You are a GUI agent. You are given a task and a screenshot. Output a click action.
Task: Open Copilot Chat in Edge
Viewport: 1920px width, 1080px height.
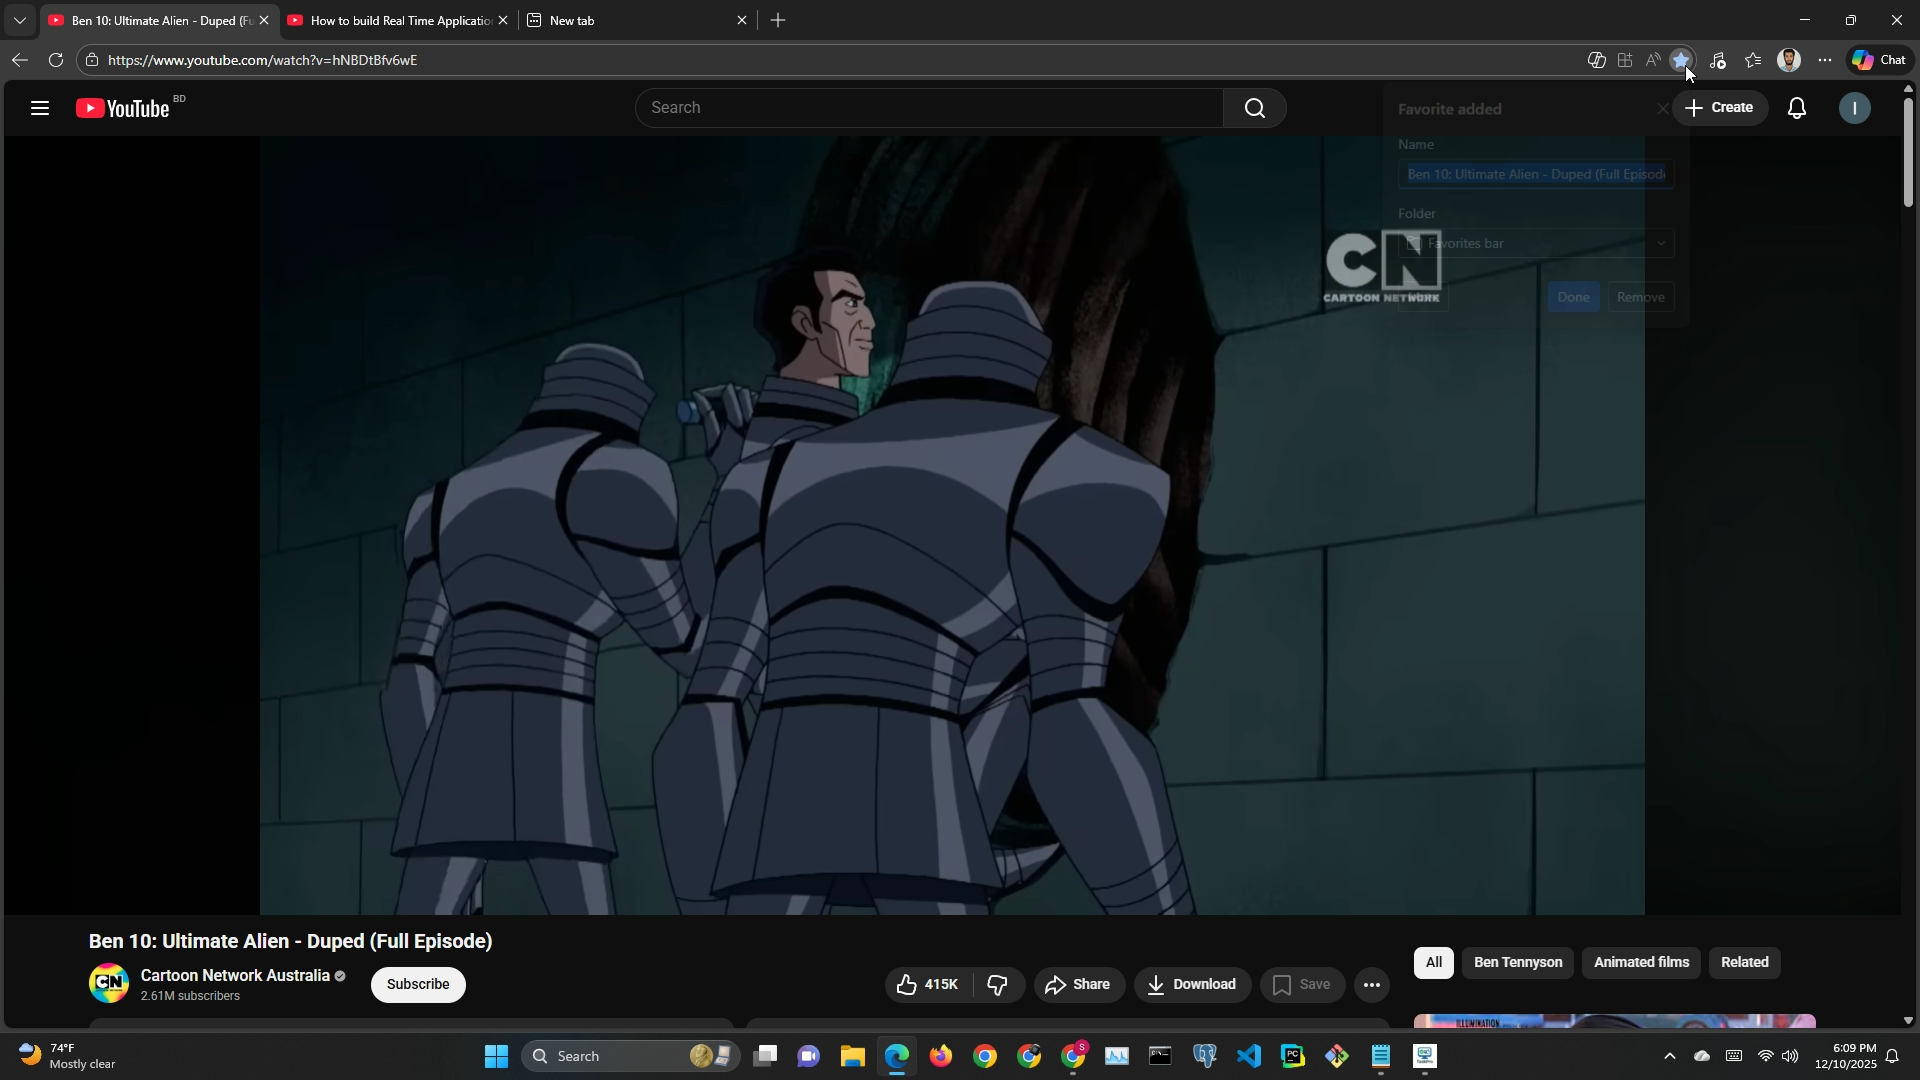pyautogui.click(x=1879, y=60)
